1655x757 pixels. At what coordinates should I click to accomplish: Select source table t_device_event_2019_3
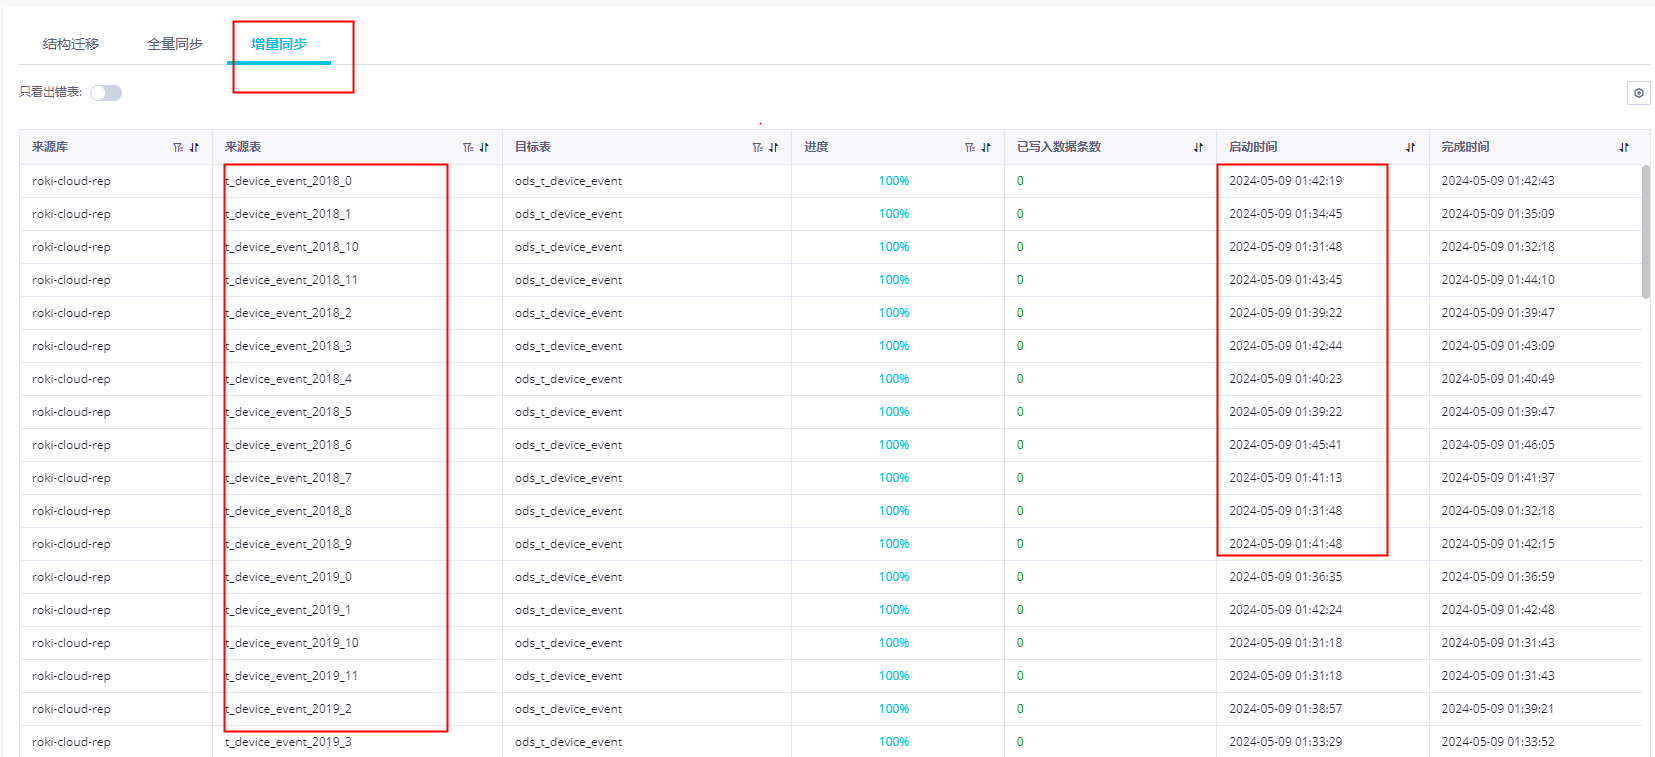point(288,742)
